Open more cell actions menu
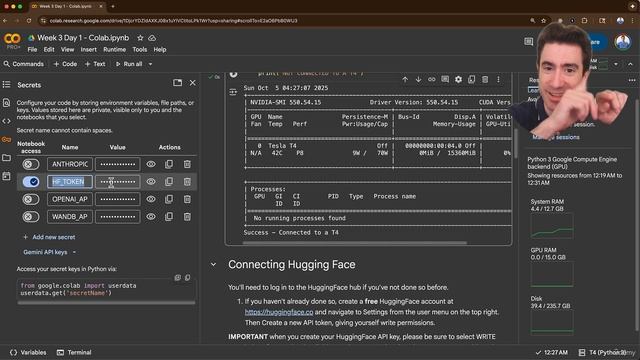The height and width of the screenshot is (360, 640). (498, 80)
